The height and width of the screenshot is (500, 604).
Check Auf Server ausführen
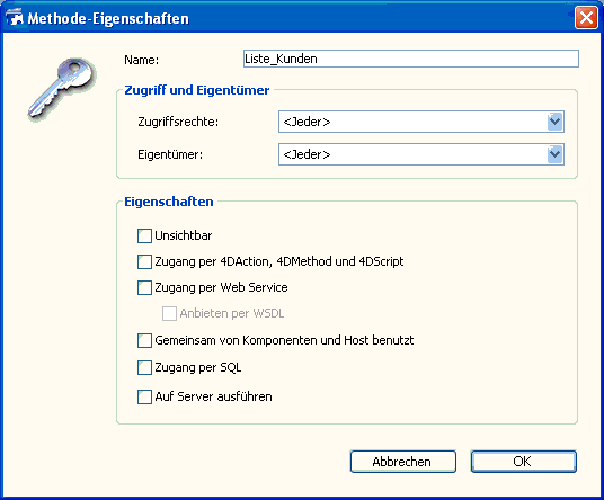click(x=144, y=397)
